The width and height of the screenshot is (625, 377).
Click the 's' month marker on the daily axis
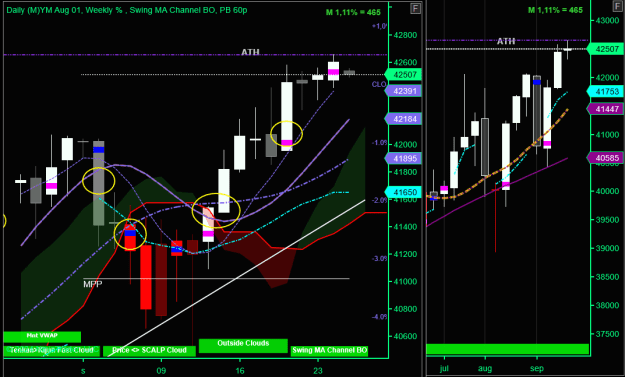tap(83, 370)
